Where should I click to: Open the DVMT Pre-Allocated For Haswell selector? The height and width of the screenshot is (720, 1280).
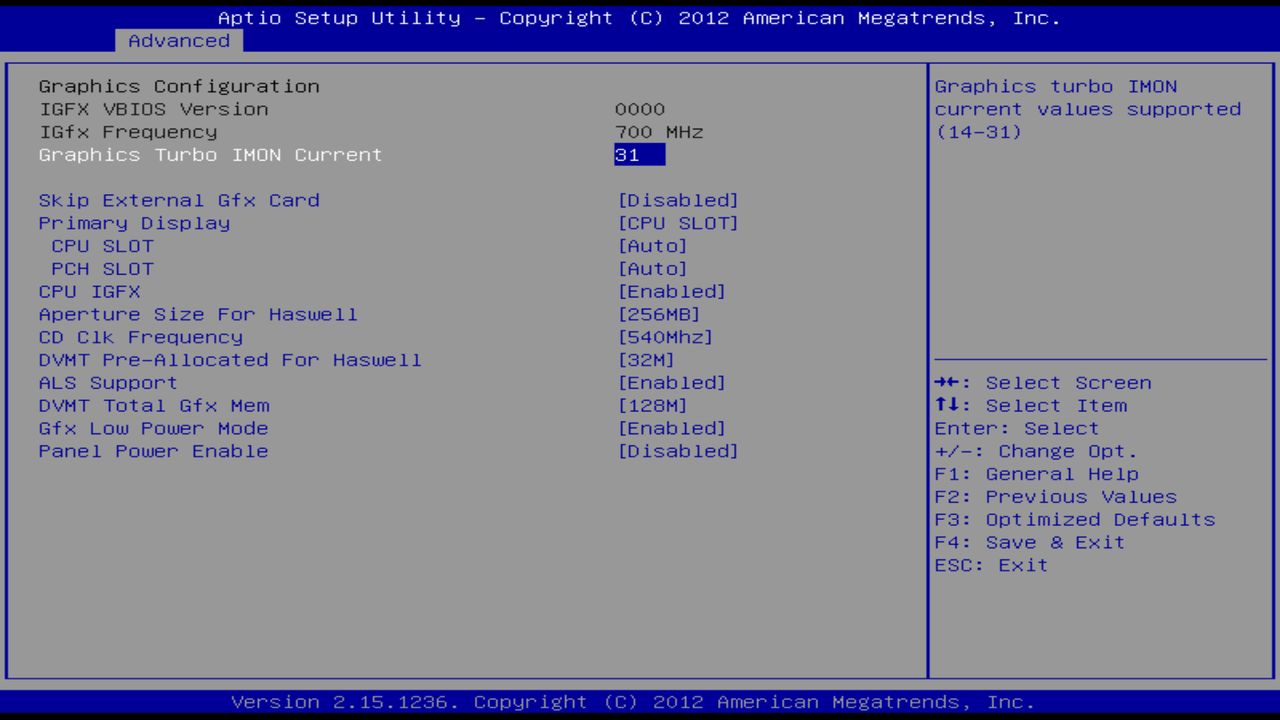coord(645,360)
